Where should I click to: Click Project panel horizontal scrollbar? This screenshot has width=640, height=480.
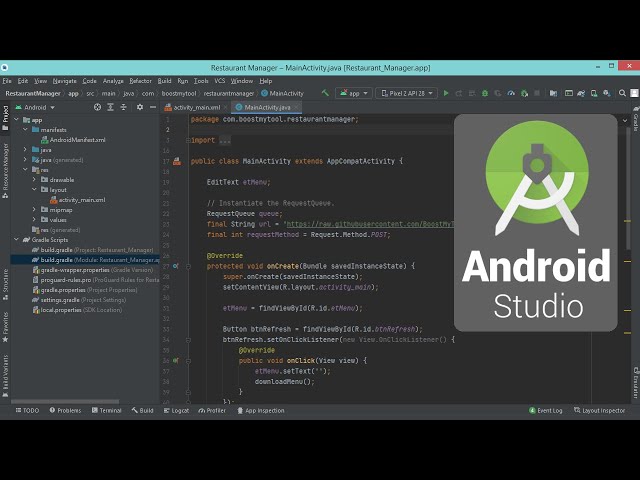coord(65,402)
